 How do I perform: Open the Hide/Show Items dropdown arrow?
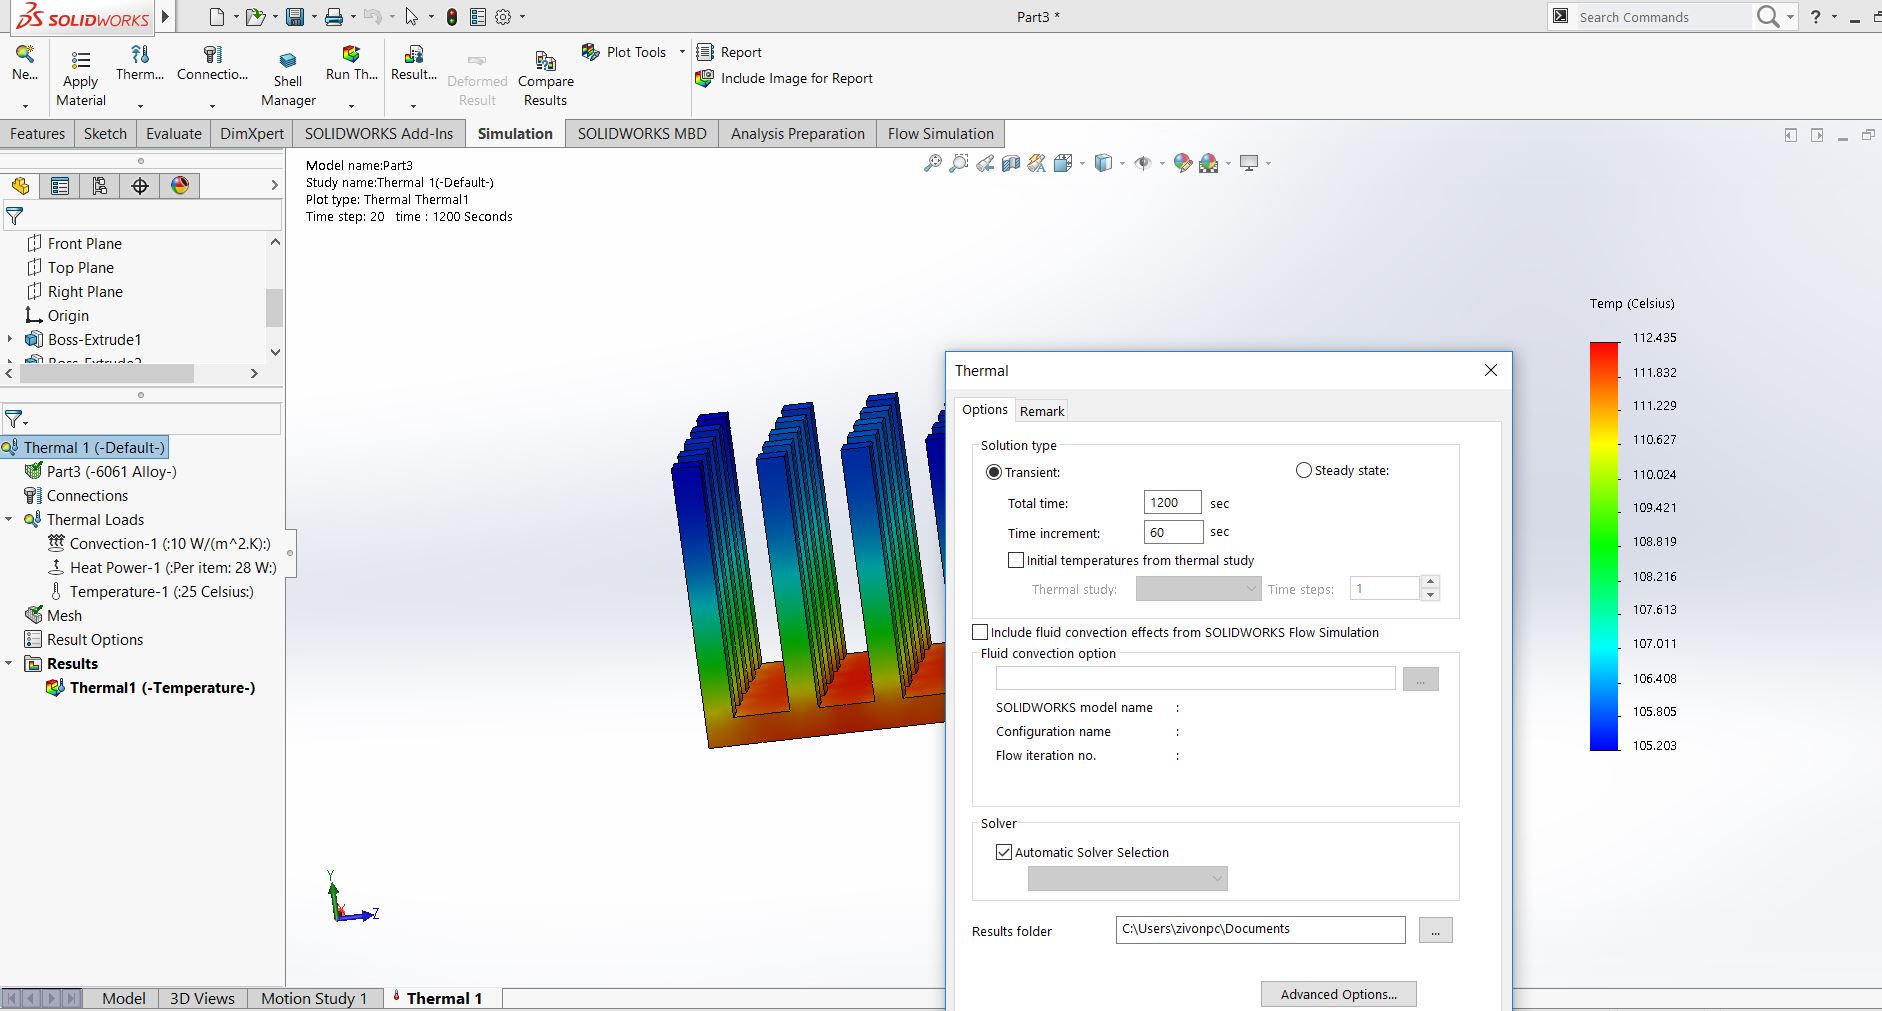click(x=1161, y=163)
